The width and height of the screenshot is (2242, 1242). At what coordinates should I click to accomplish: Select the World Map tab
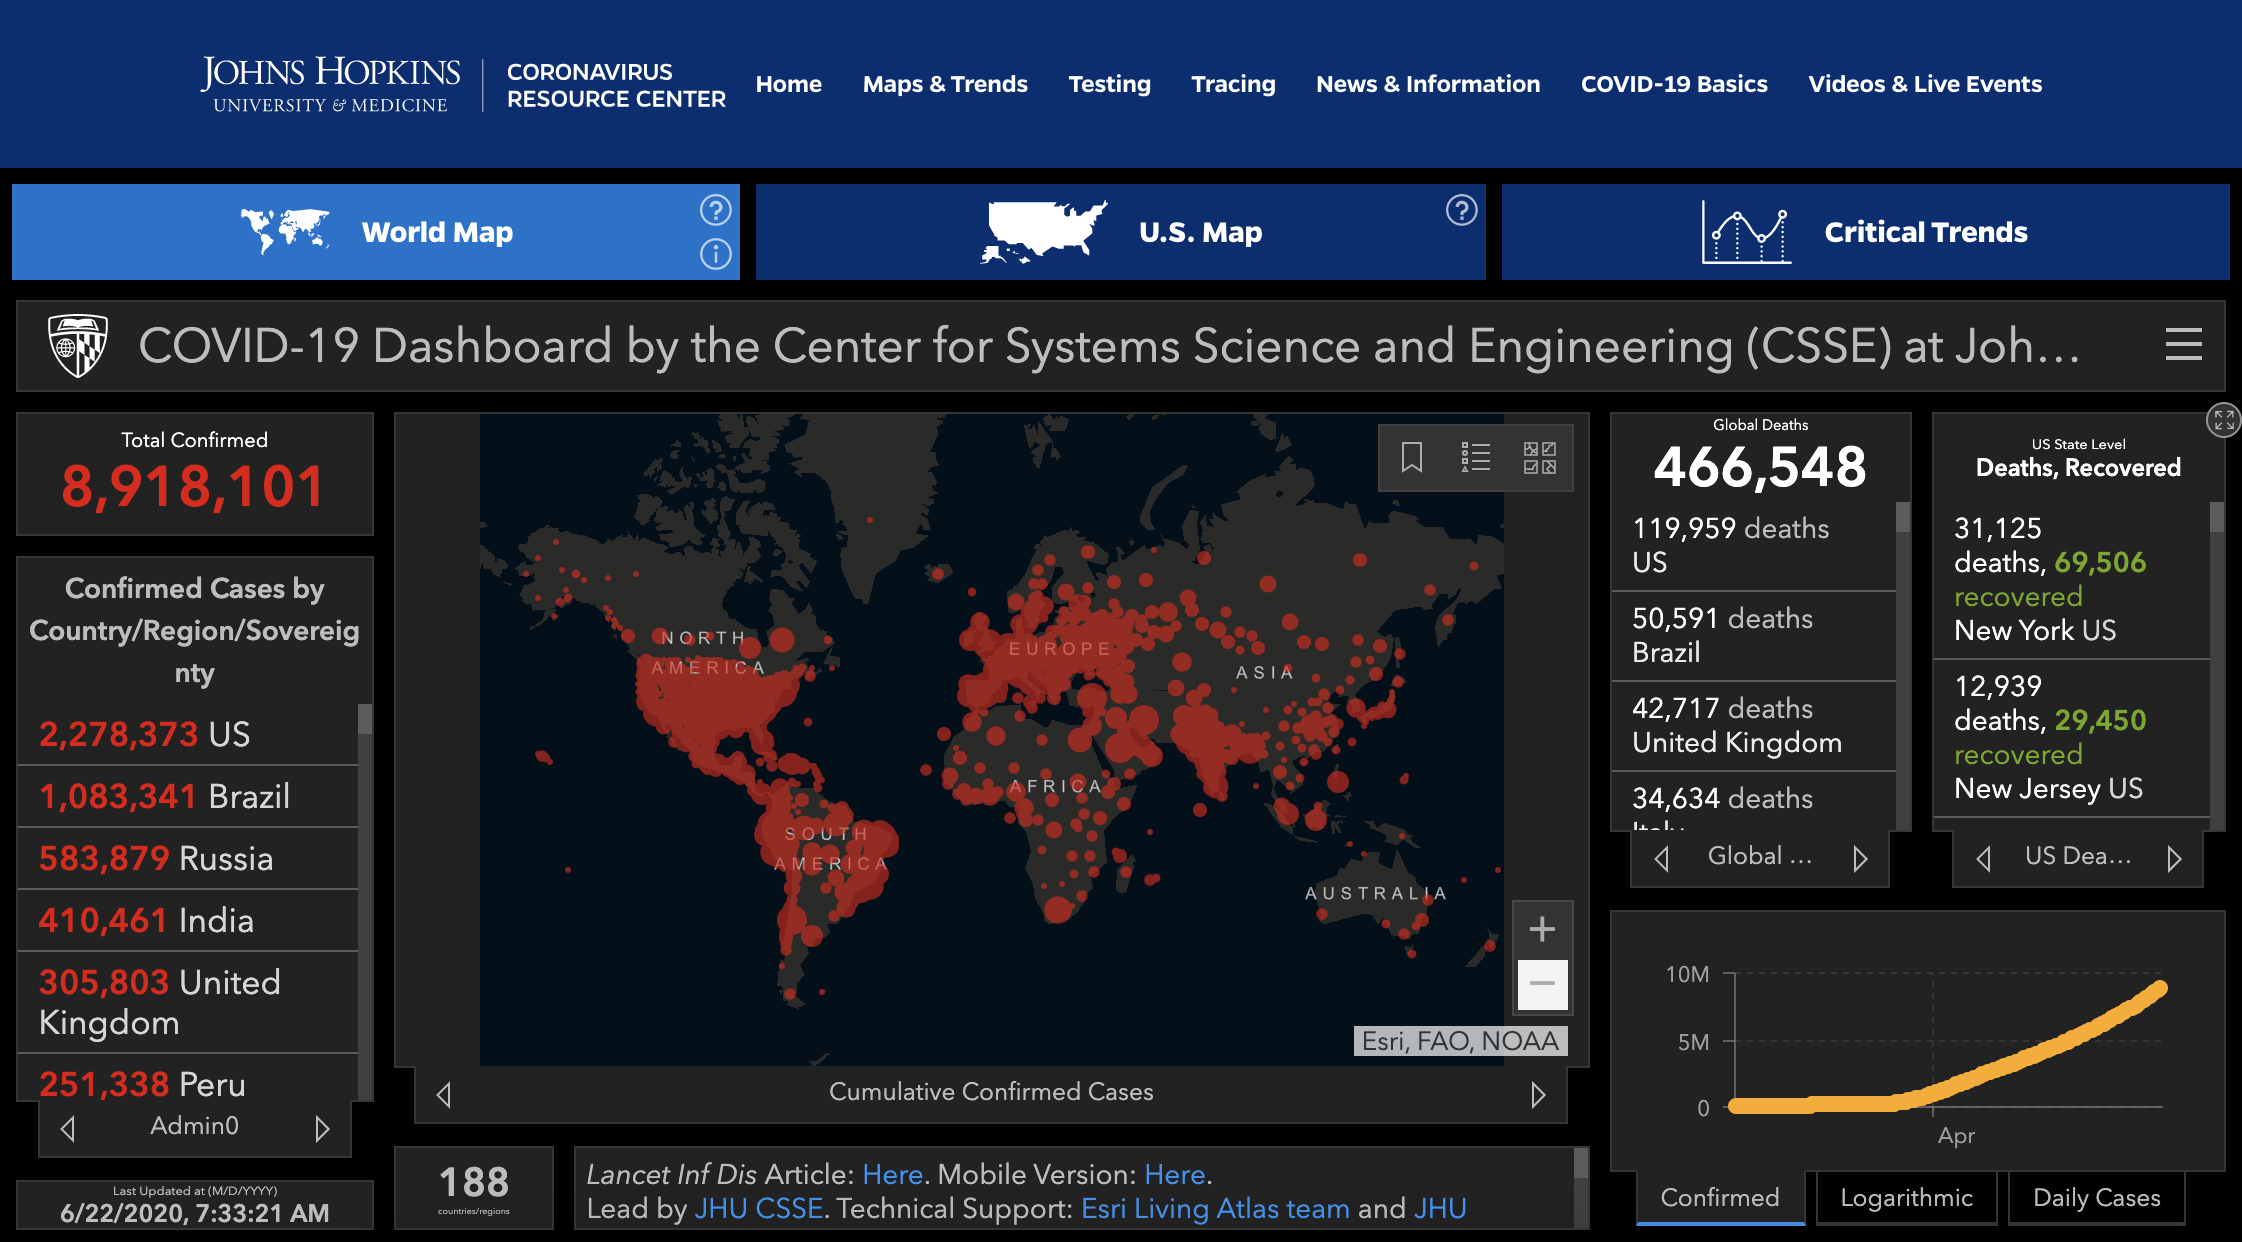pyautogui.click(x=376, y=232)
